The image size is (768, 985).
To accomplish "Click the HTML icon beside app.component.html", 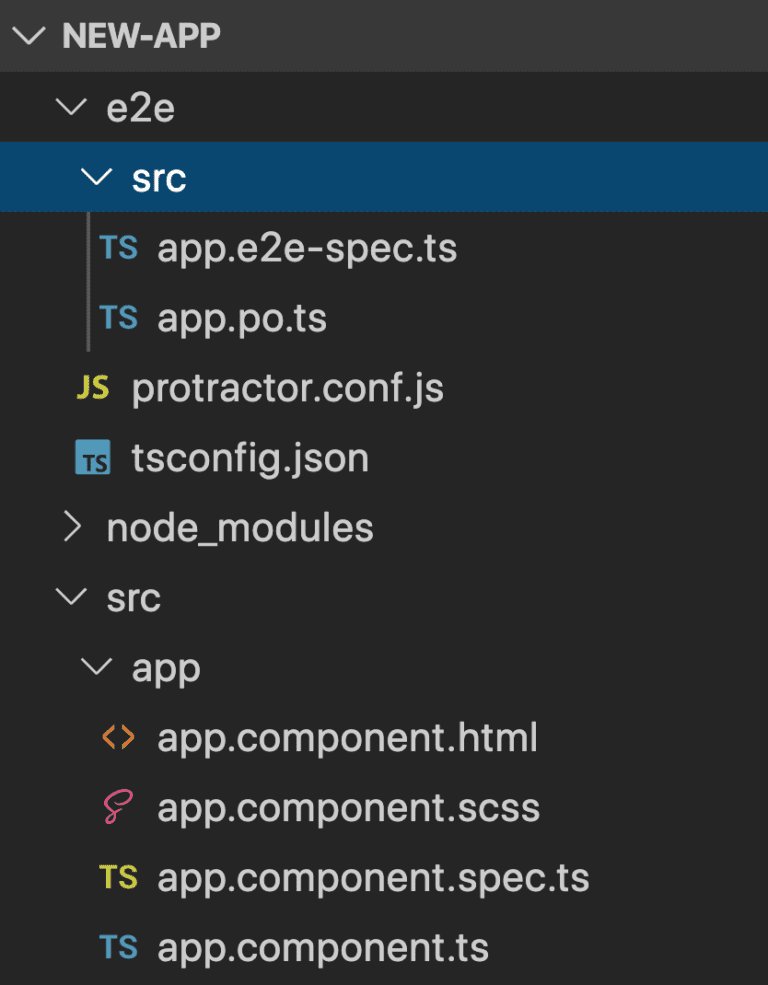I will tap(118, 737).
